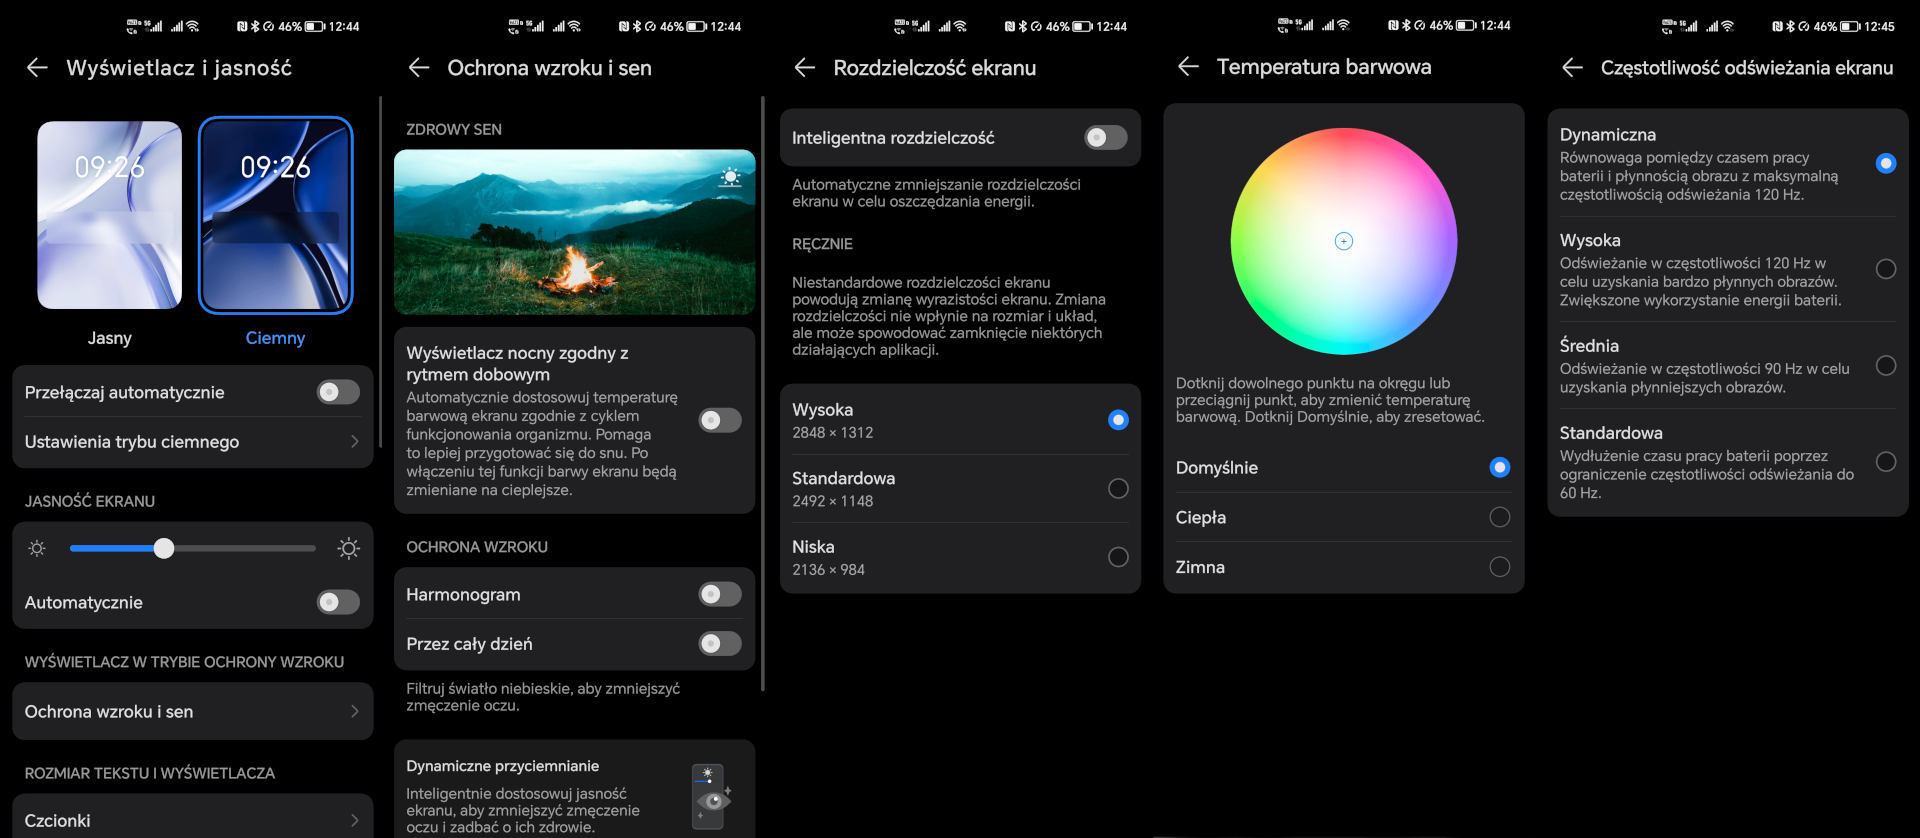Screen dimensions: 1920x838
Task: Tap back arrow on Częstotliwość odświeżania ekranu
Action: 1572,68
